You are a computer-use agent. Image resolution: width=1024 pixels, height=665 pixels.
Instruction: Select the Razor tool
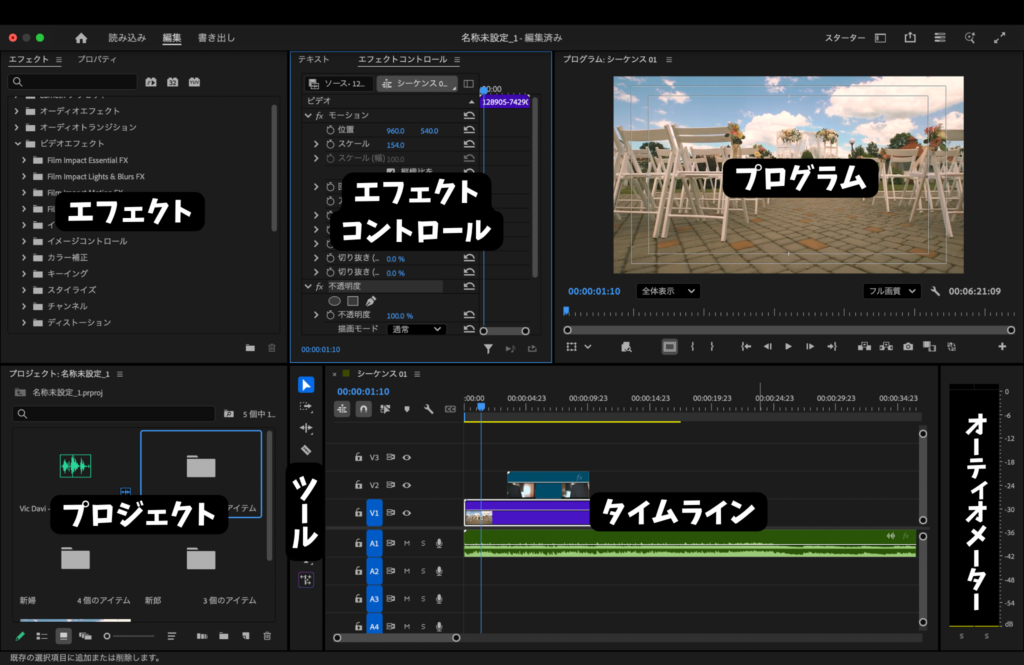point(306,450)
